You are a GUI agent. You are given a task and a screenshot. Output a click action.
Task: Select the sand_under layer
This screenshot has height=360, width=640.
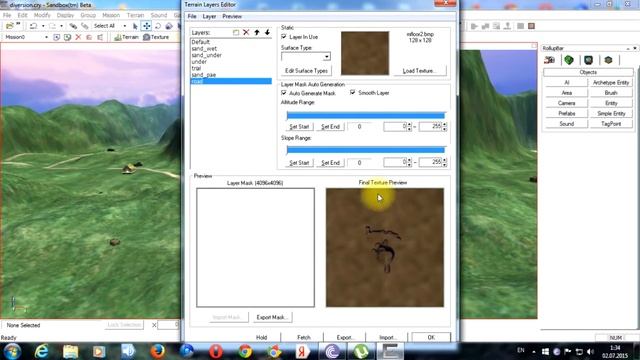pos(207,55)
